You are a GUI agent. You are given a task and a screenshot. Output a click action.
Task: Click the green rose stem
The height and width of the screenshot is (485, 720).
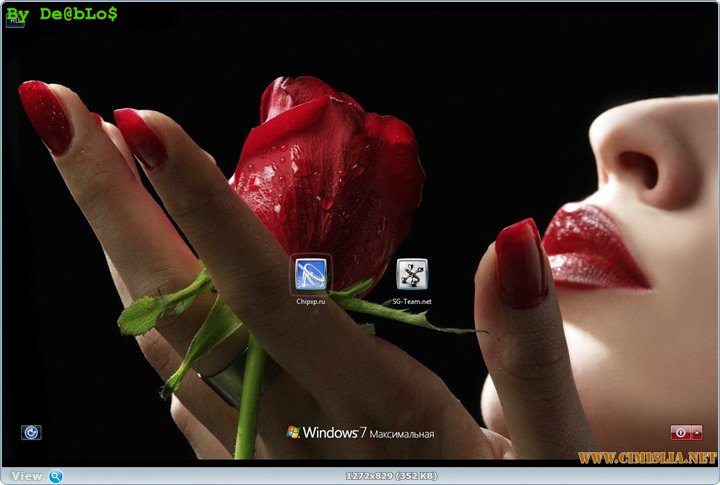click(250, 400)
